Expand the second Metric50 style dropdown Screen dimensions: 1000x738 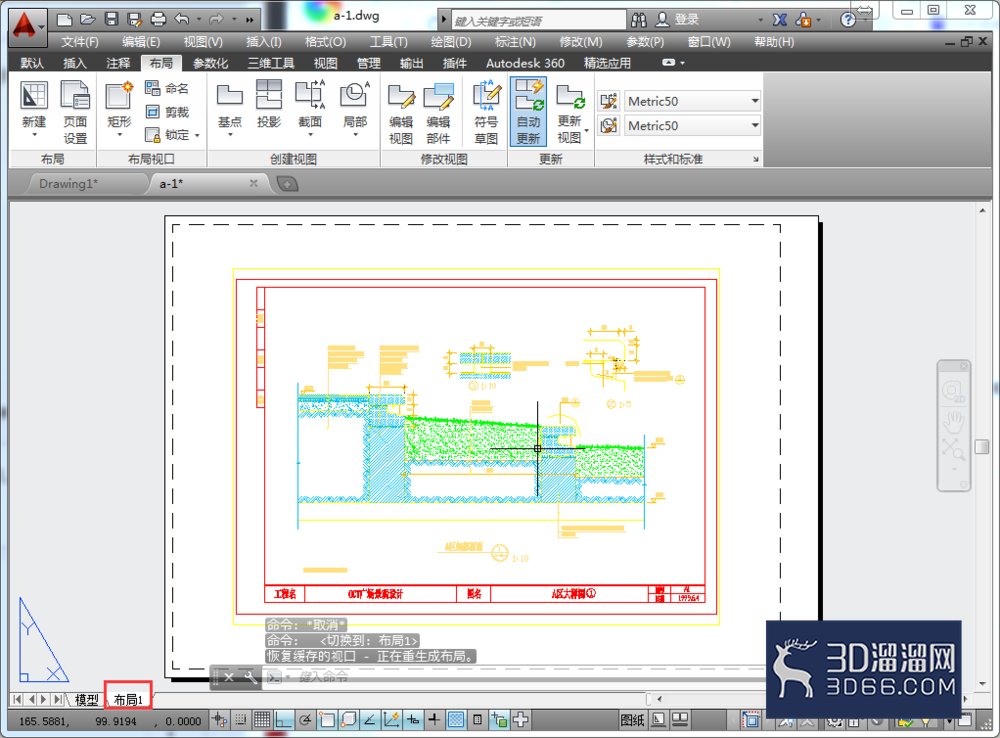click(x=755, y=126)
